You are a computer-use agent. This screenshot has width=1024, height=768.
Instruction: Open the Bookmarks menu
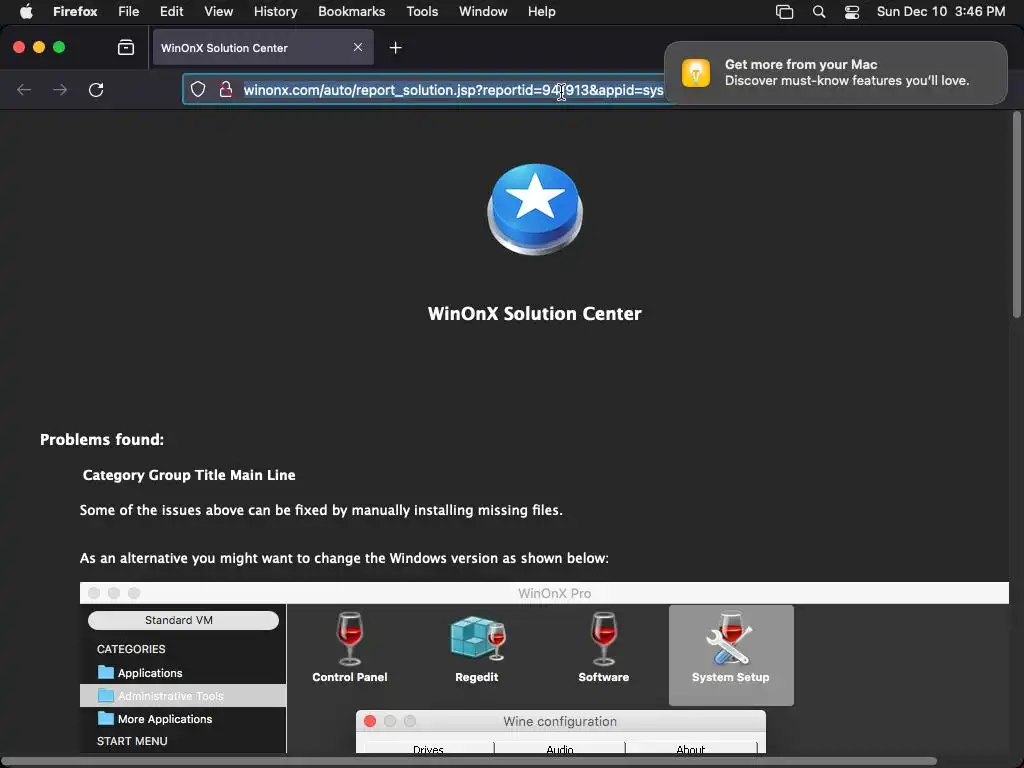(351, 11)
